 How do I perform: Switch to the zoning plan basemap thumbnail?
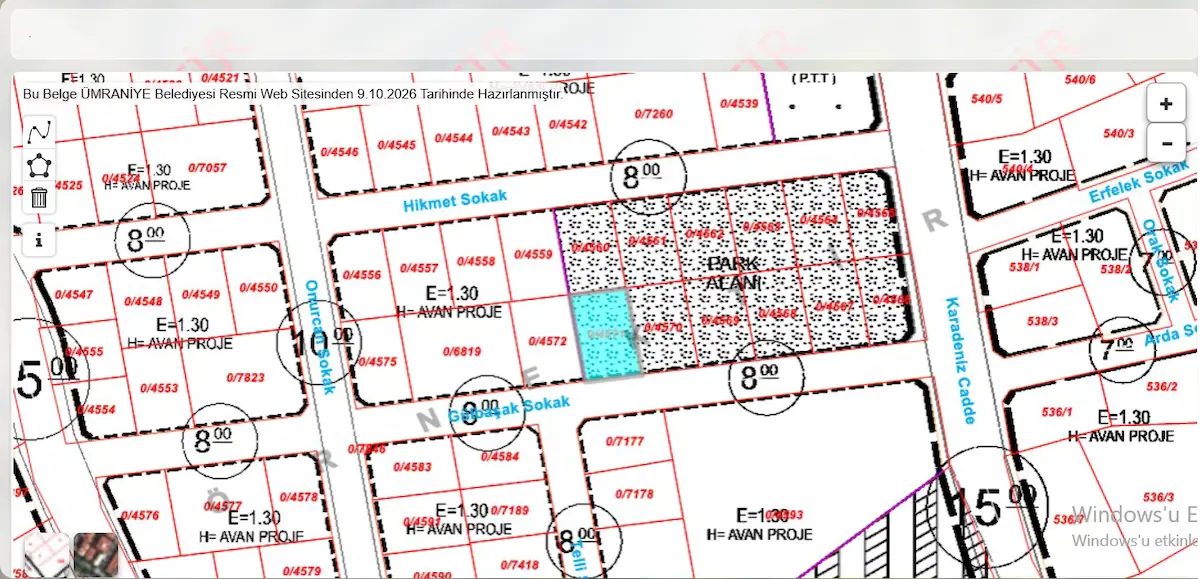point(46,555)
